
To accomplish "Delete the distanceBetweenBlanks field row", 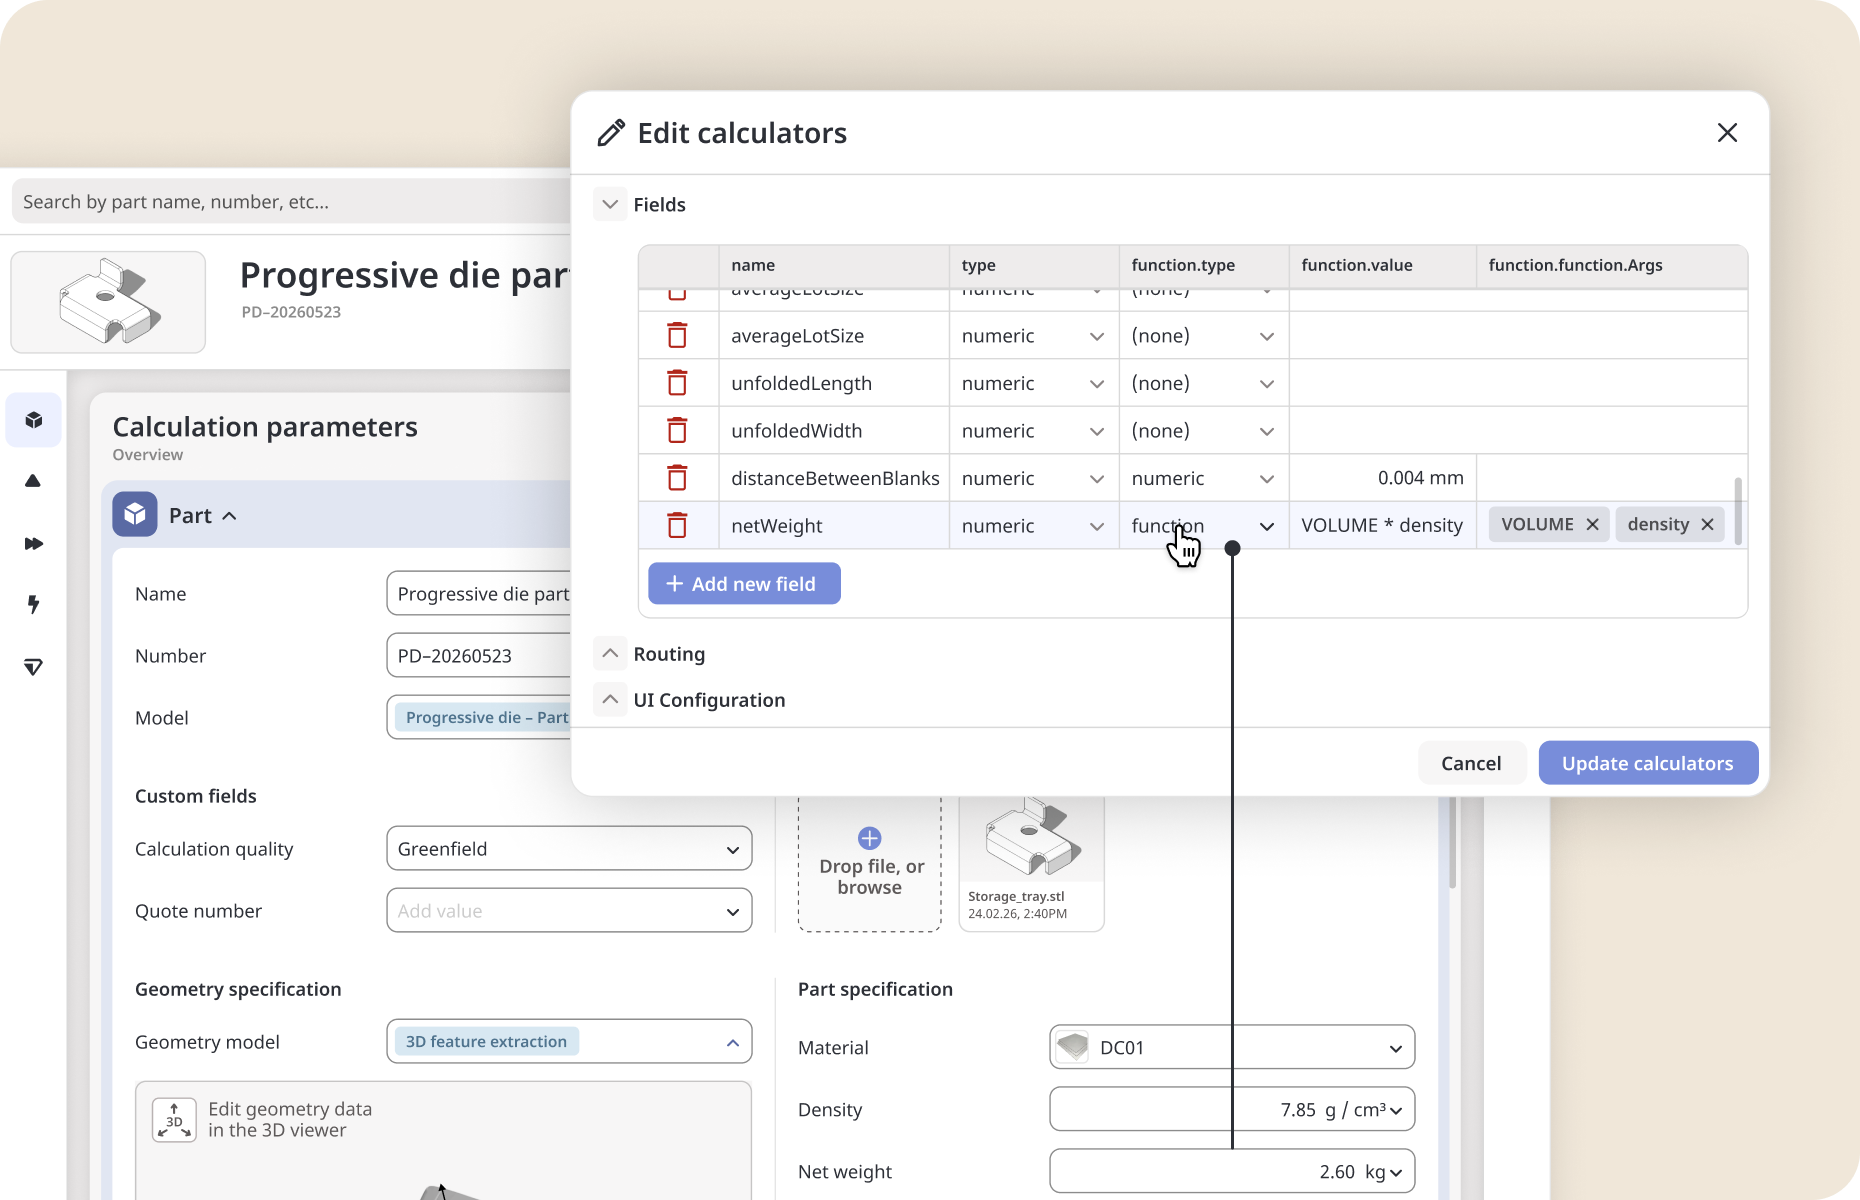I will point(677,478).
